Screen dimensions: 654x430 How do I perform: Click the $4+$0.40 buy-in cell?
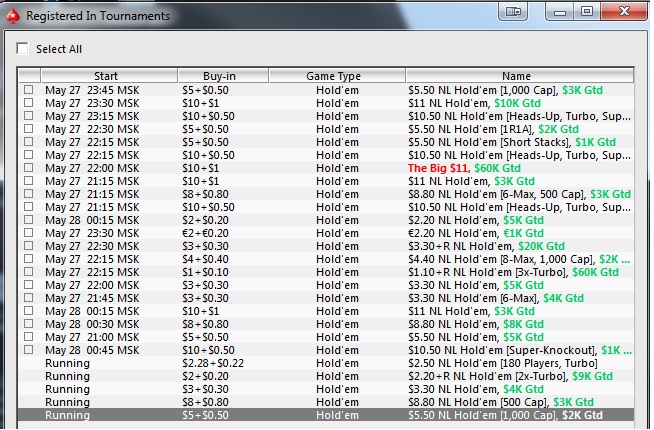[x=205, y=259]
